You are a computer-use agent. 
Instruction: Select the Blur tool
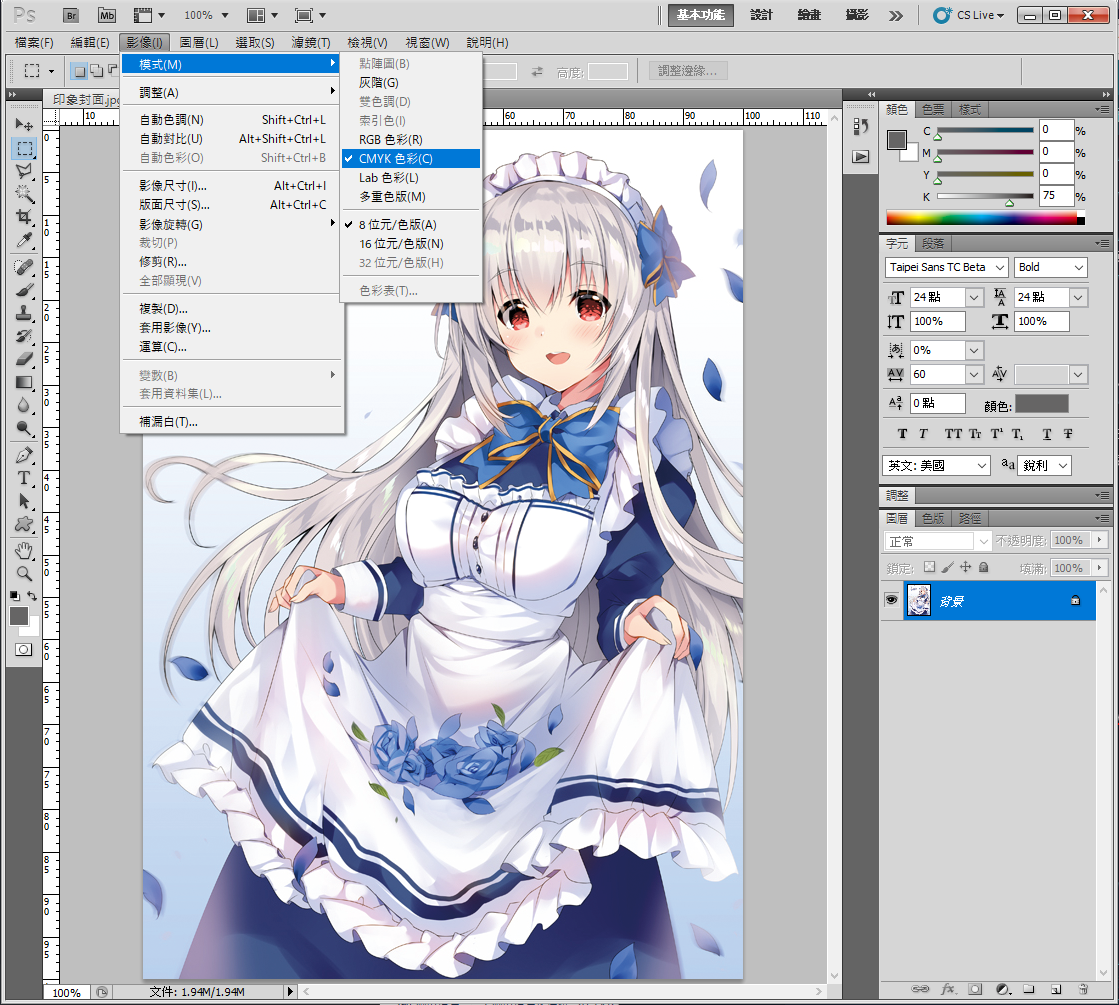coord(24,405)
